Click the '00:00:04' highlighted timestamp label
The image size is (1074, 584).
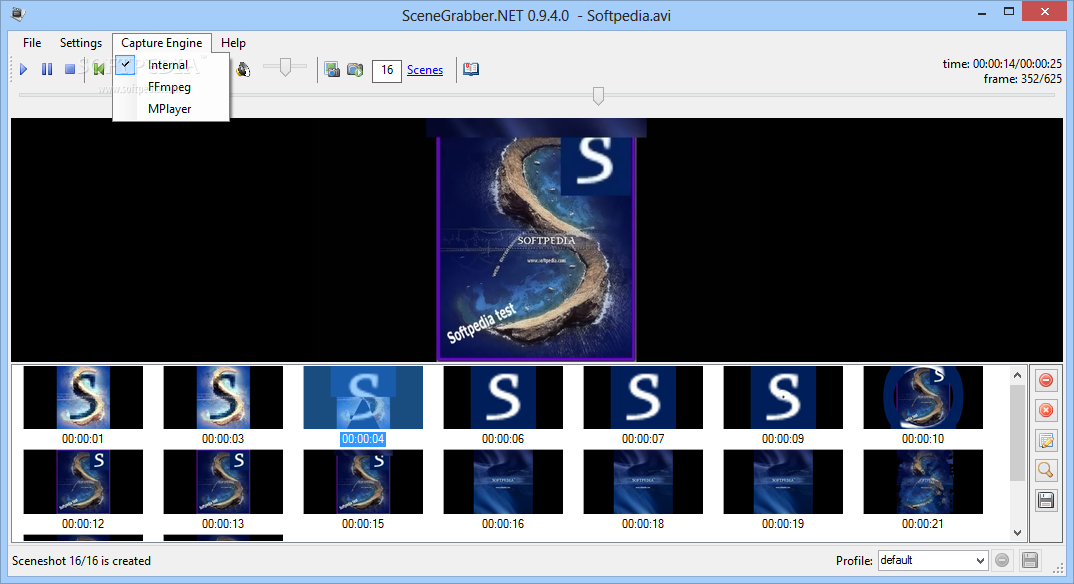[363, 439]
